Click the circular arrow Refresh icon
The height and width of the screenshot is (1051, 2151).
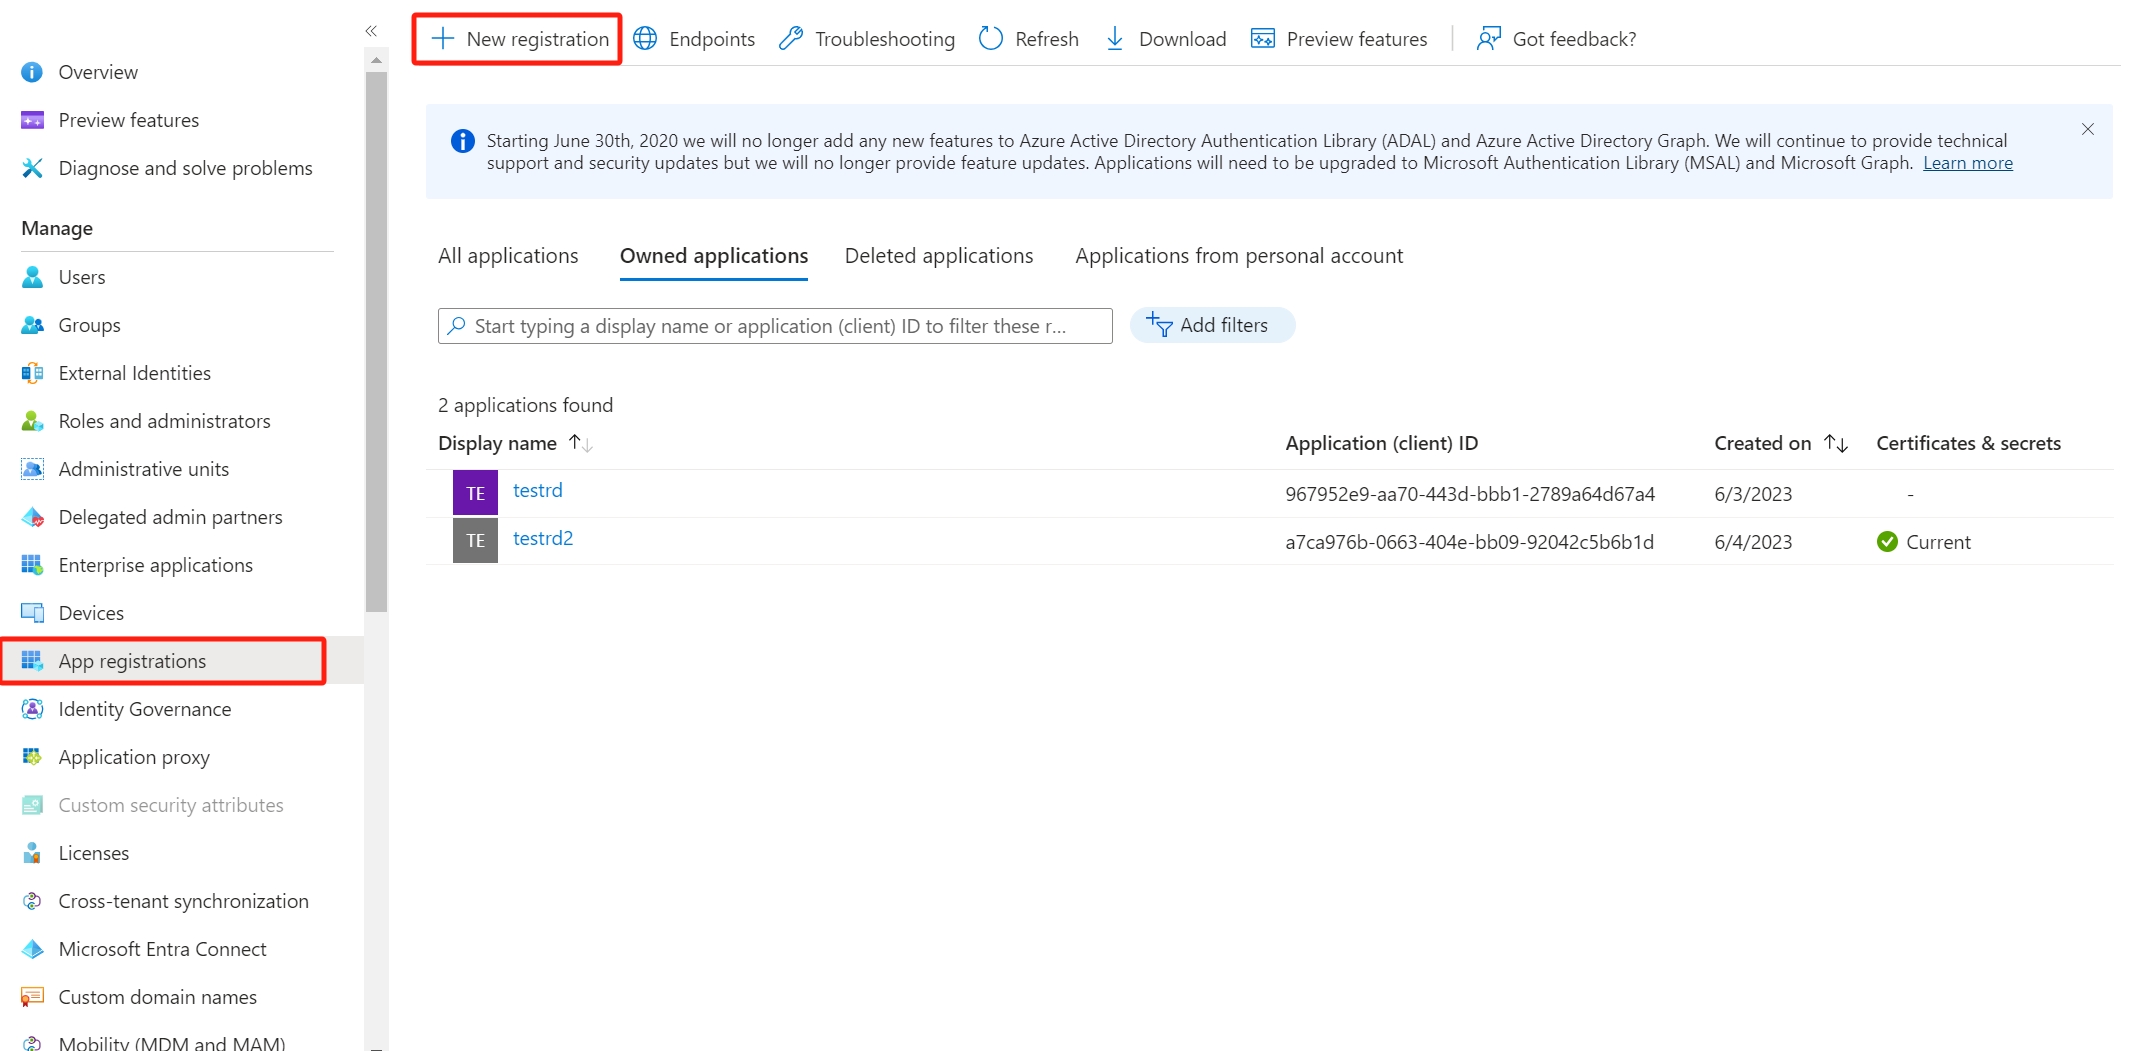click(x=991, y=39)
